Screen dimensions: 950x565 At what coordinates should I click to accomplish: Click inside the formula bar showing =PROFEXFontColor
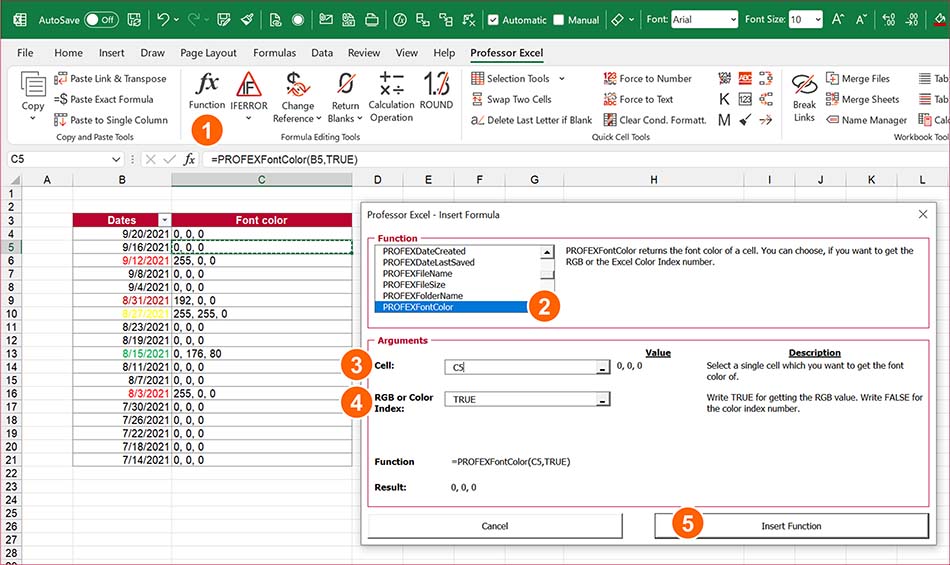pyautogui.click(x=576, y=159)
